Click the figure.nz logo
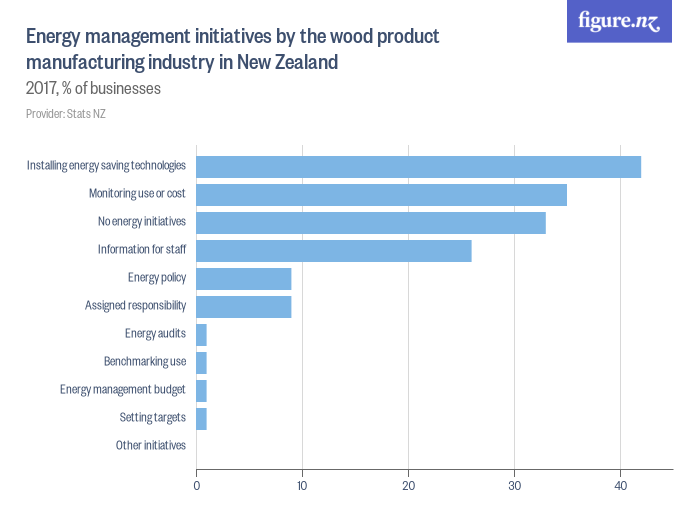The height and width of the screenshot is (525, 700). tap(619, 21)
